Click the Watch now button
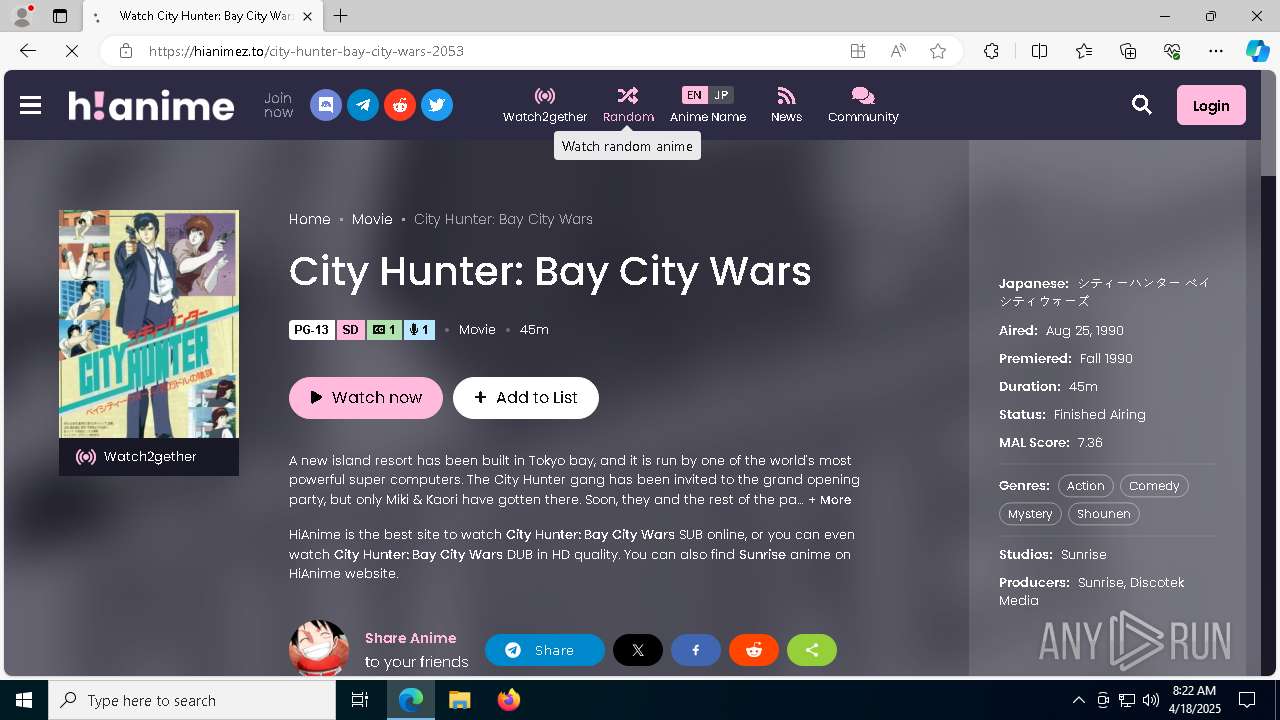This screenshot has width=1280, height=720. click(366, 397)
